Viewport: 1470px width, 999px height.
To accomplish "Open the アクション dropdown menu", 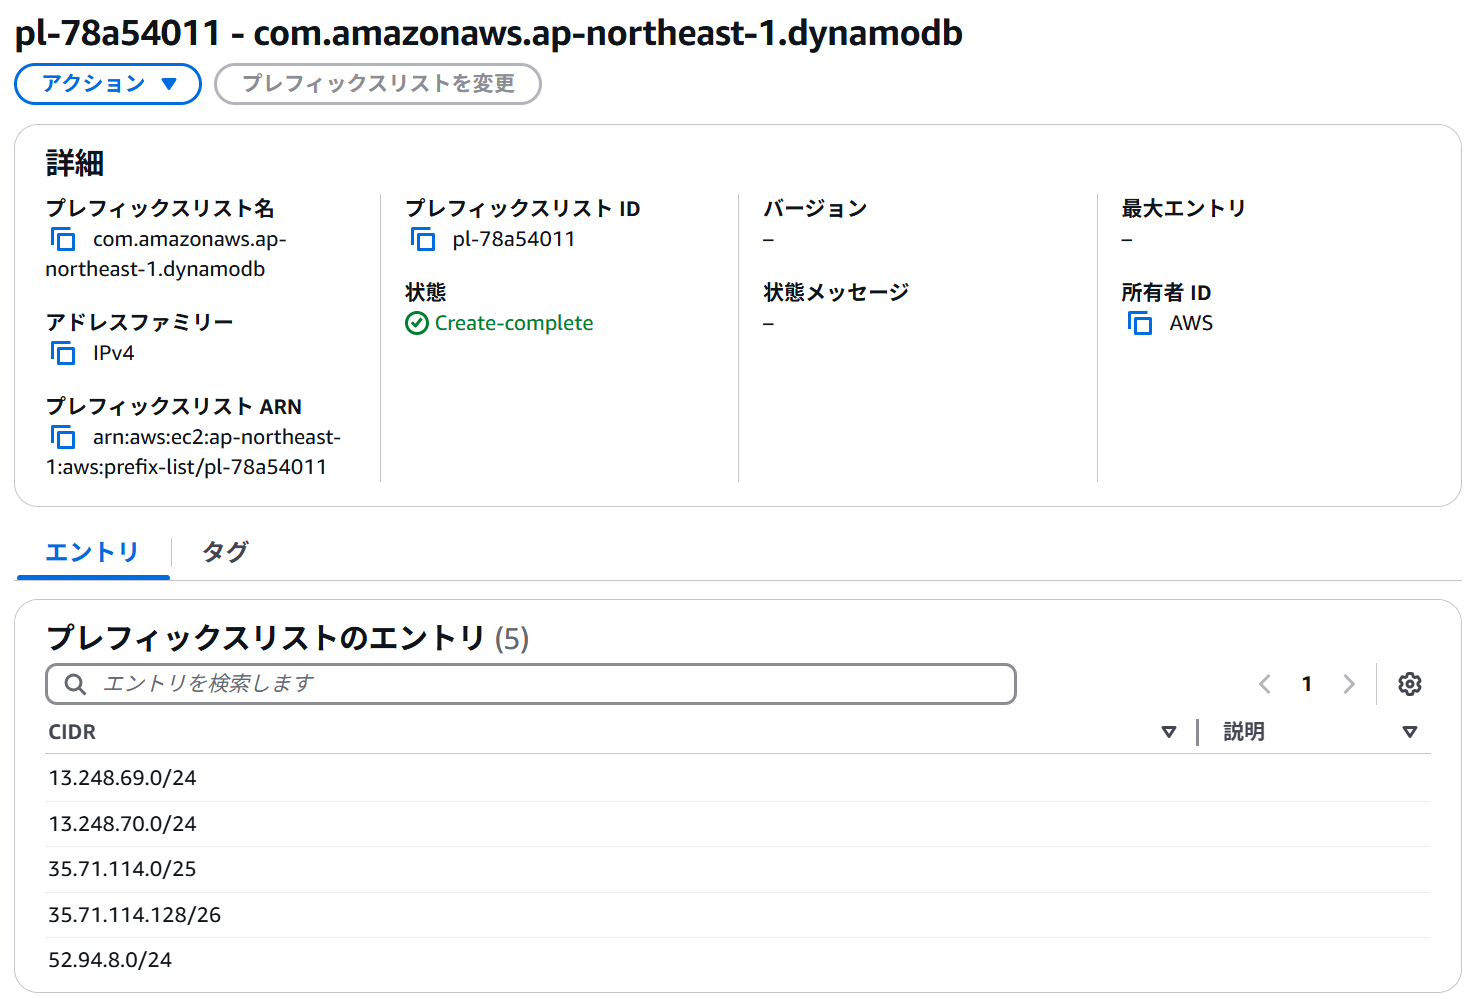I will 108,84.
